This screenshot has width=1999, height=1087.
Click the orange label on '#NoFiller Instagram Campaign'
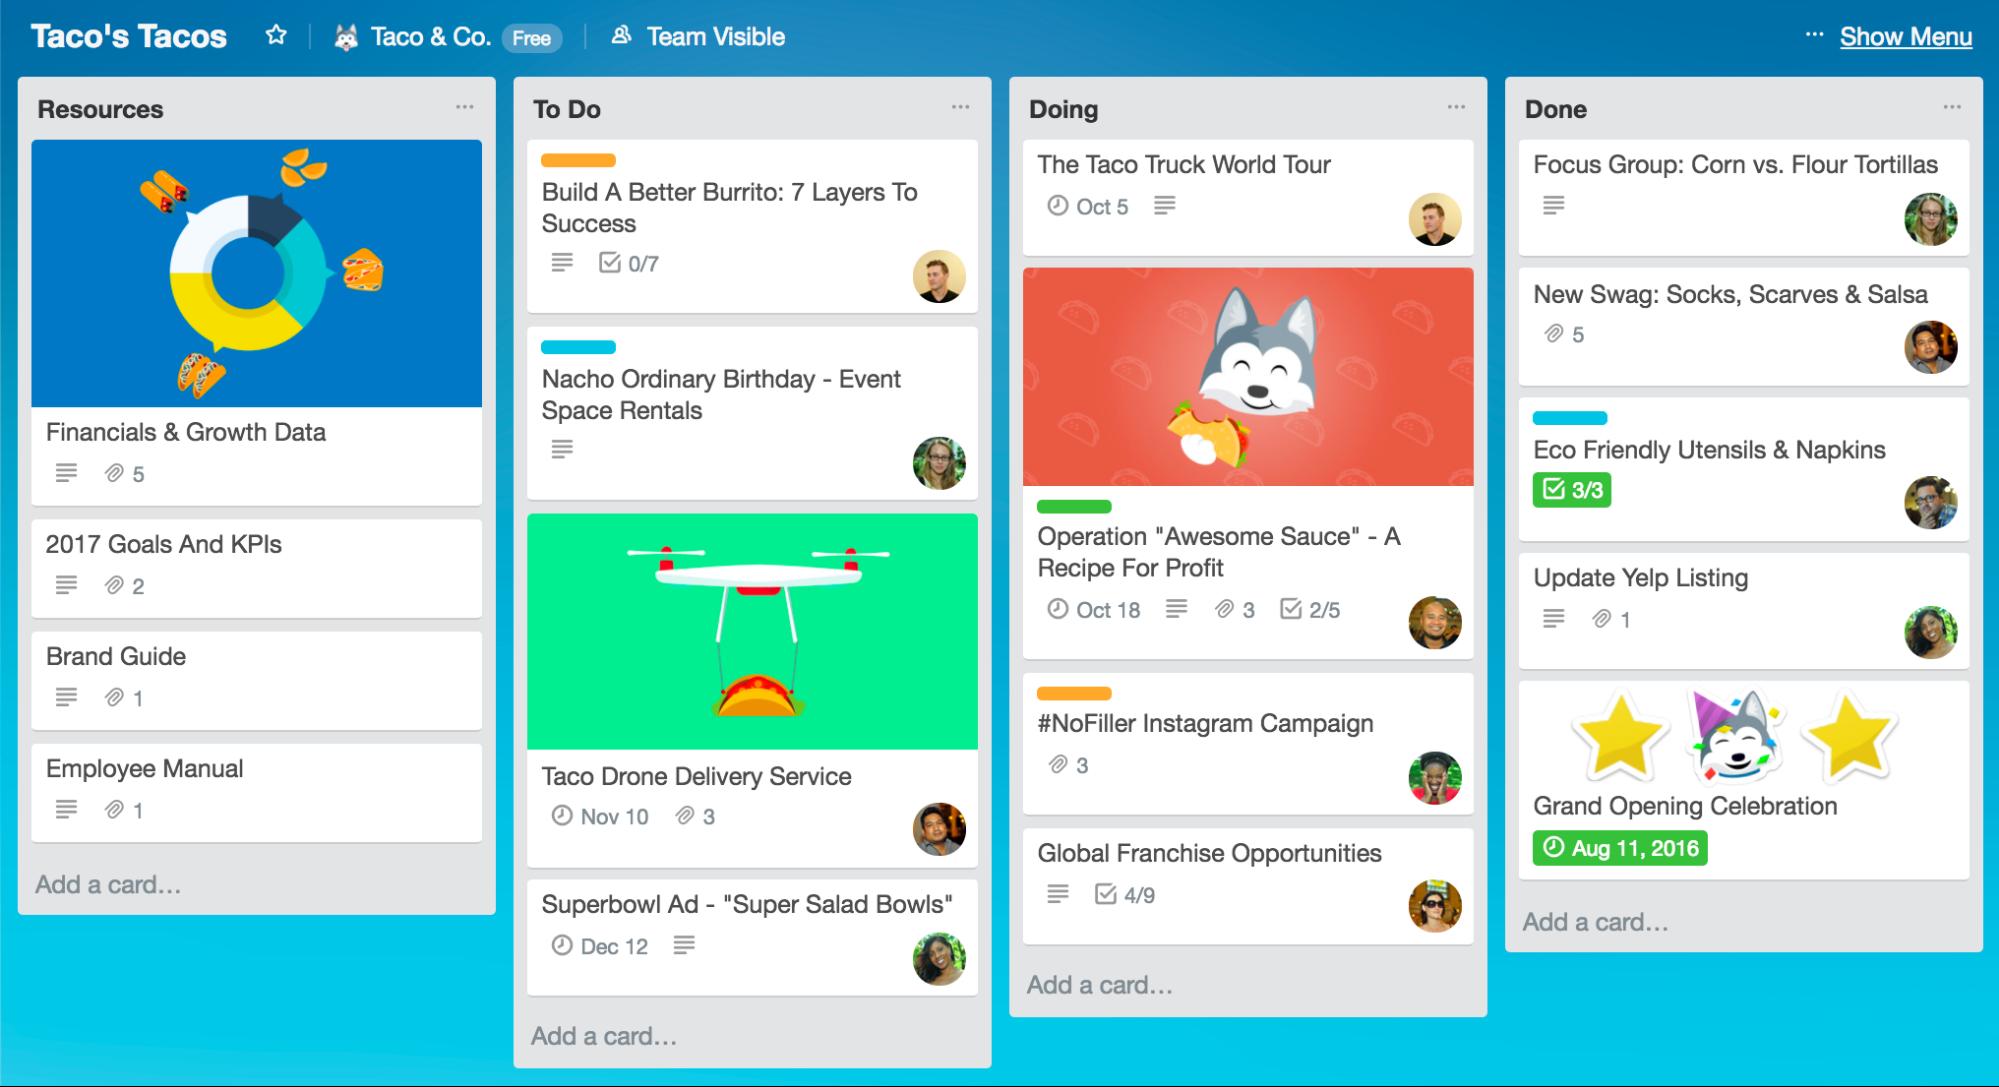tap(1070, 691)
